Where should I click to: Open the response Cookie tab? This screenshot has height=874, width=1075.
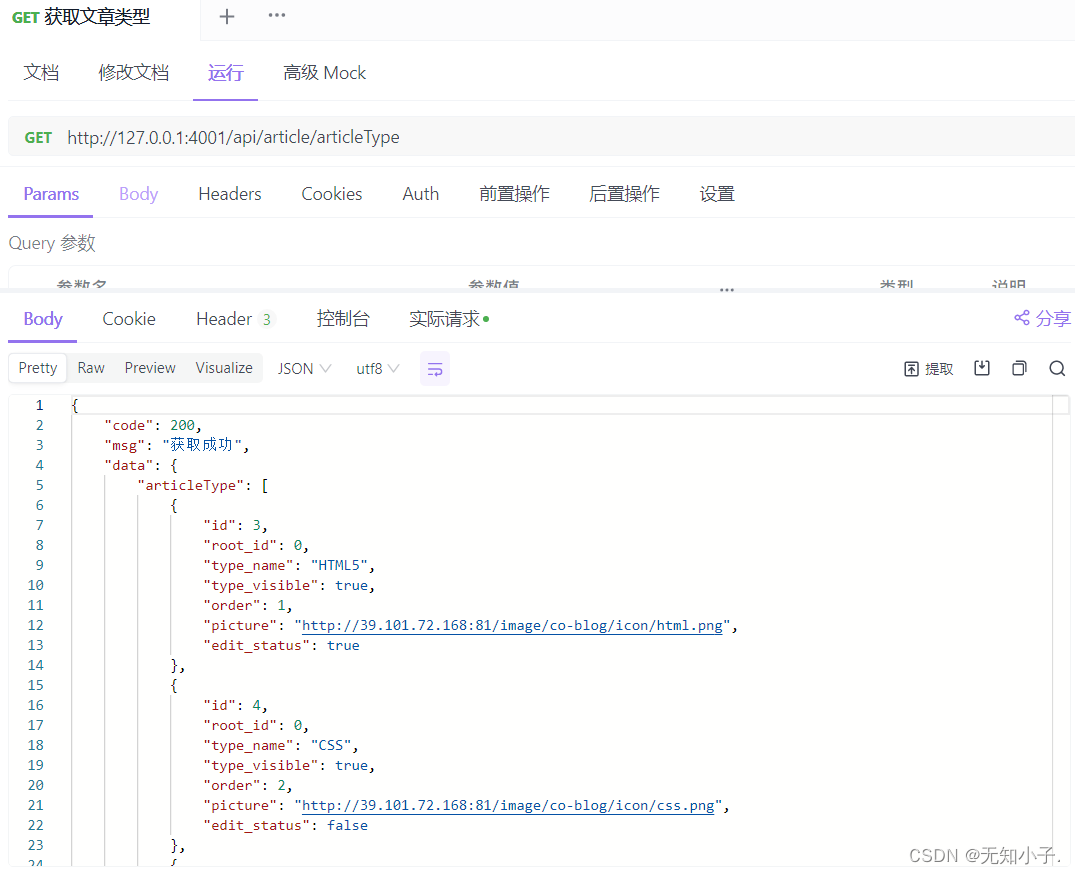(x=129, y=319)
